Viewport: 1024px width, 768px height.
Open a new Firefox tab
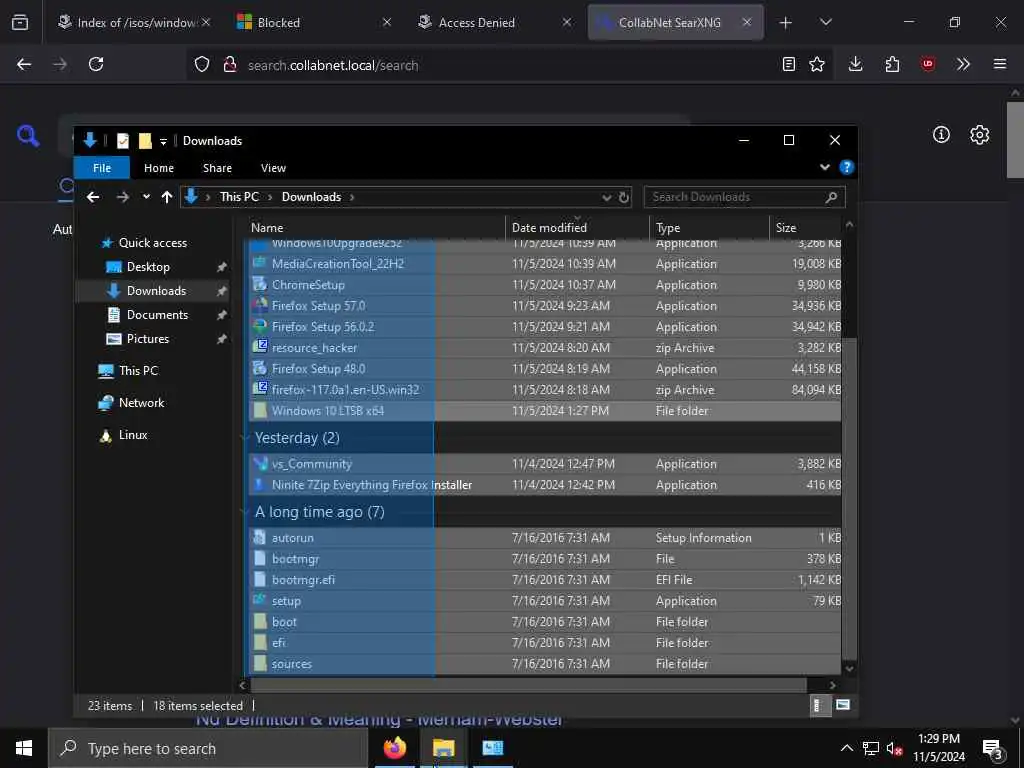coord(786,23)
